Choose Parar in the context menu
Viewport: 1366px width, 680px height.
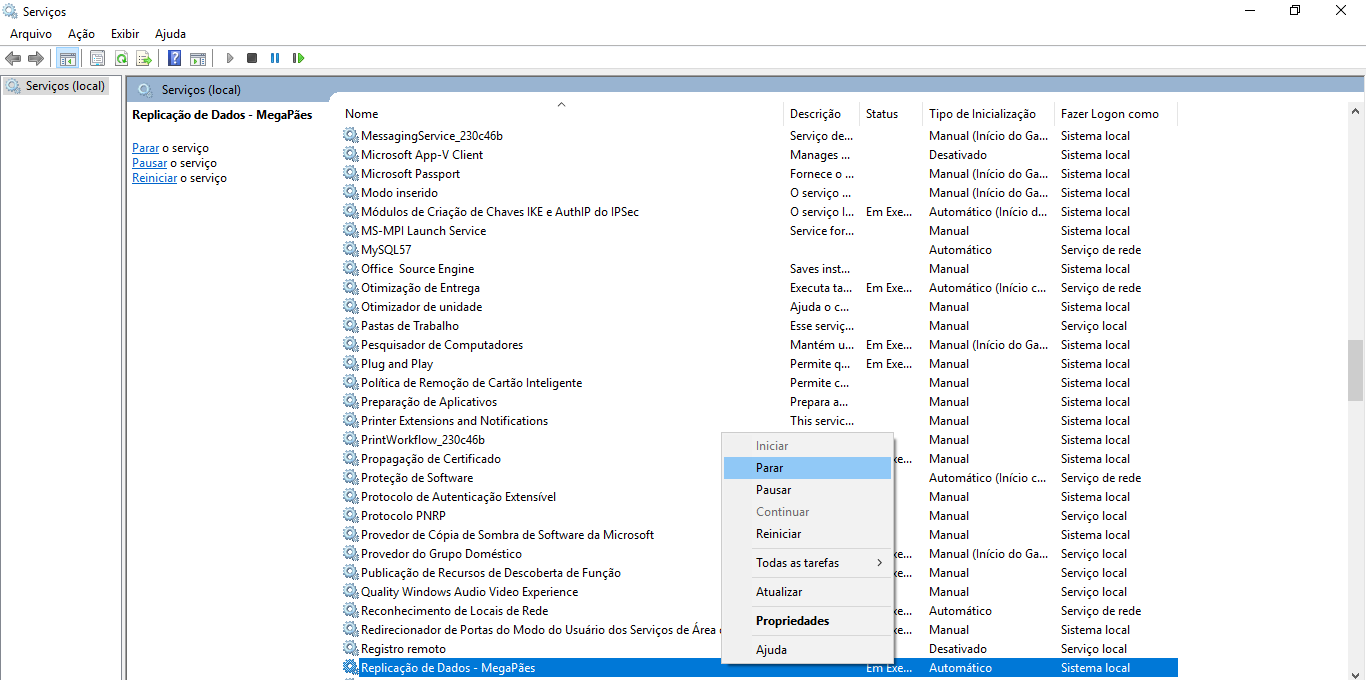pyautogui.click(x=807, y=468)
